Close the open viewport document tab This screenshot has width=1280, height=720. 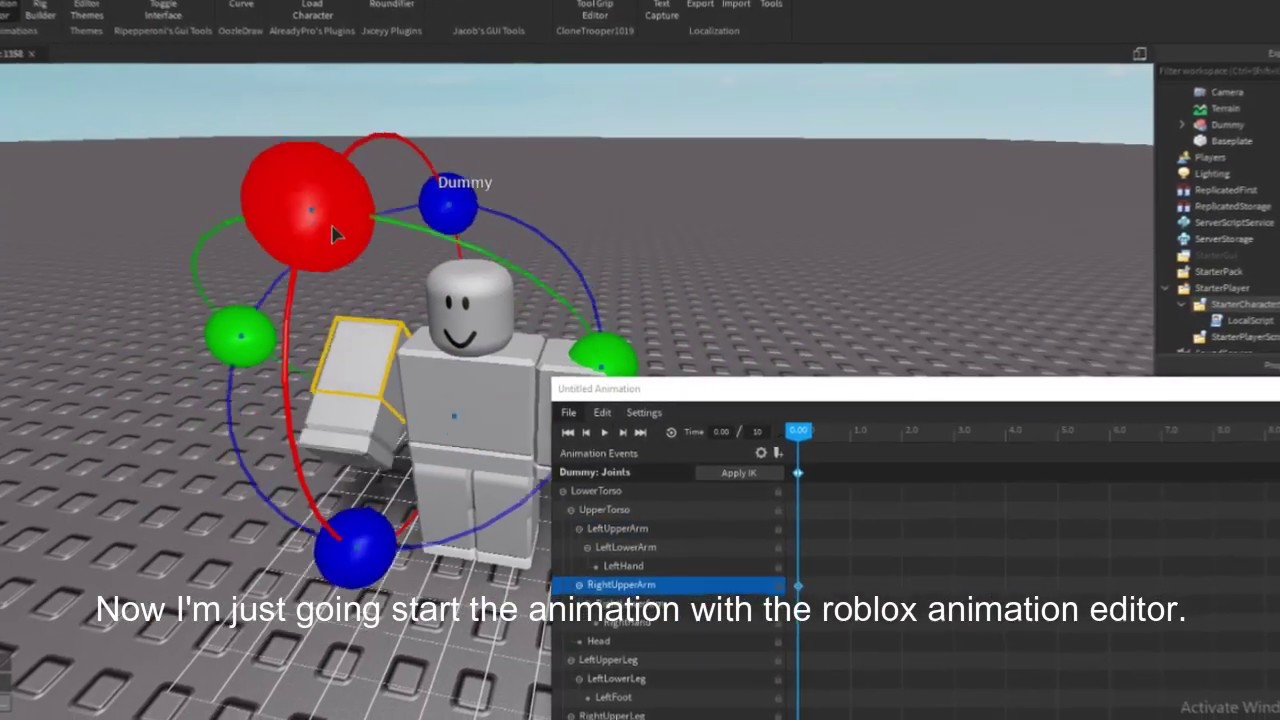(31, 54)
